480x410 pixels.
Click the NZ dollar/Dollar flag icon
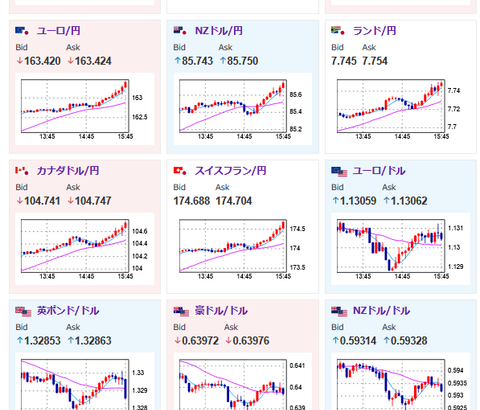coord(339,312)
